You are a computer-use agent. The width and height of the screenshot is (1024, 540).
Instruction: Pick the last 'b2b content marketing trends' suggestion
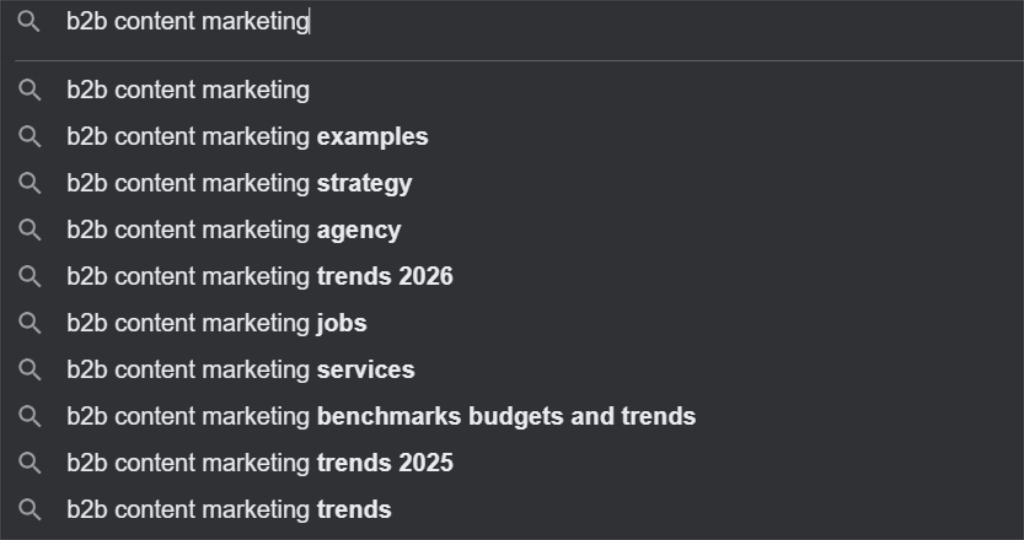coord(228,510)
